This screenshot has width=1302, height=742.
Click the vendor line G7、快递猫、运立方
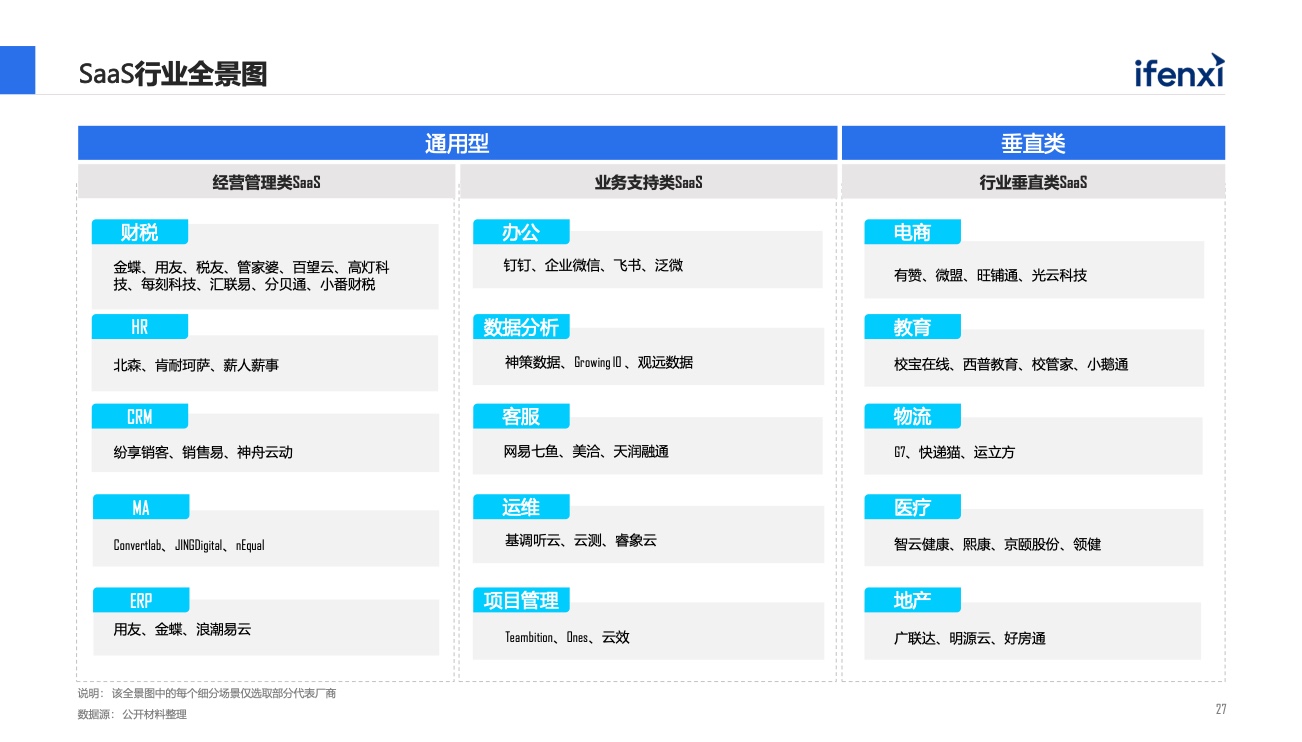[954, 452]
